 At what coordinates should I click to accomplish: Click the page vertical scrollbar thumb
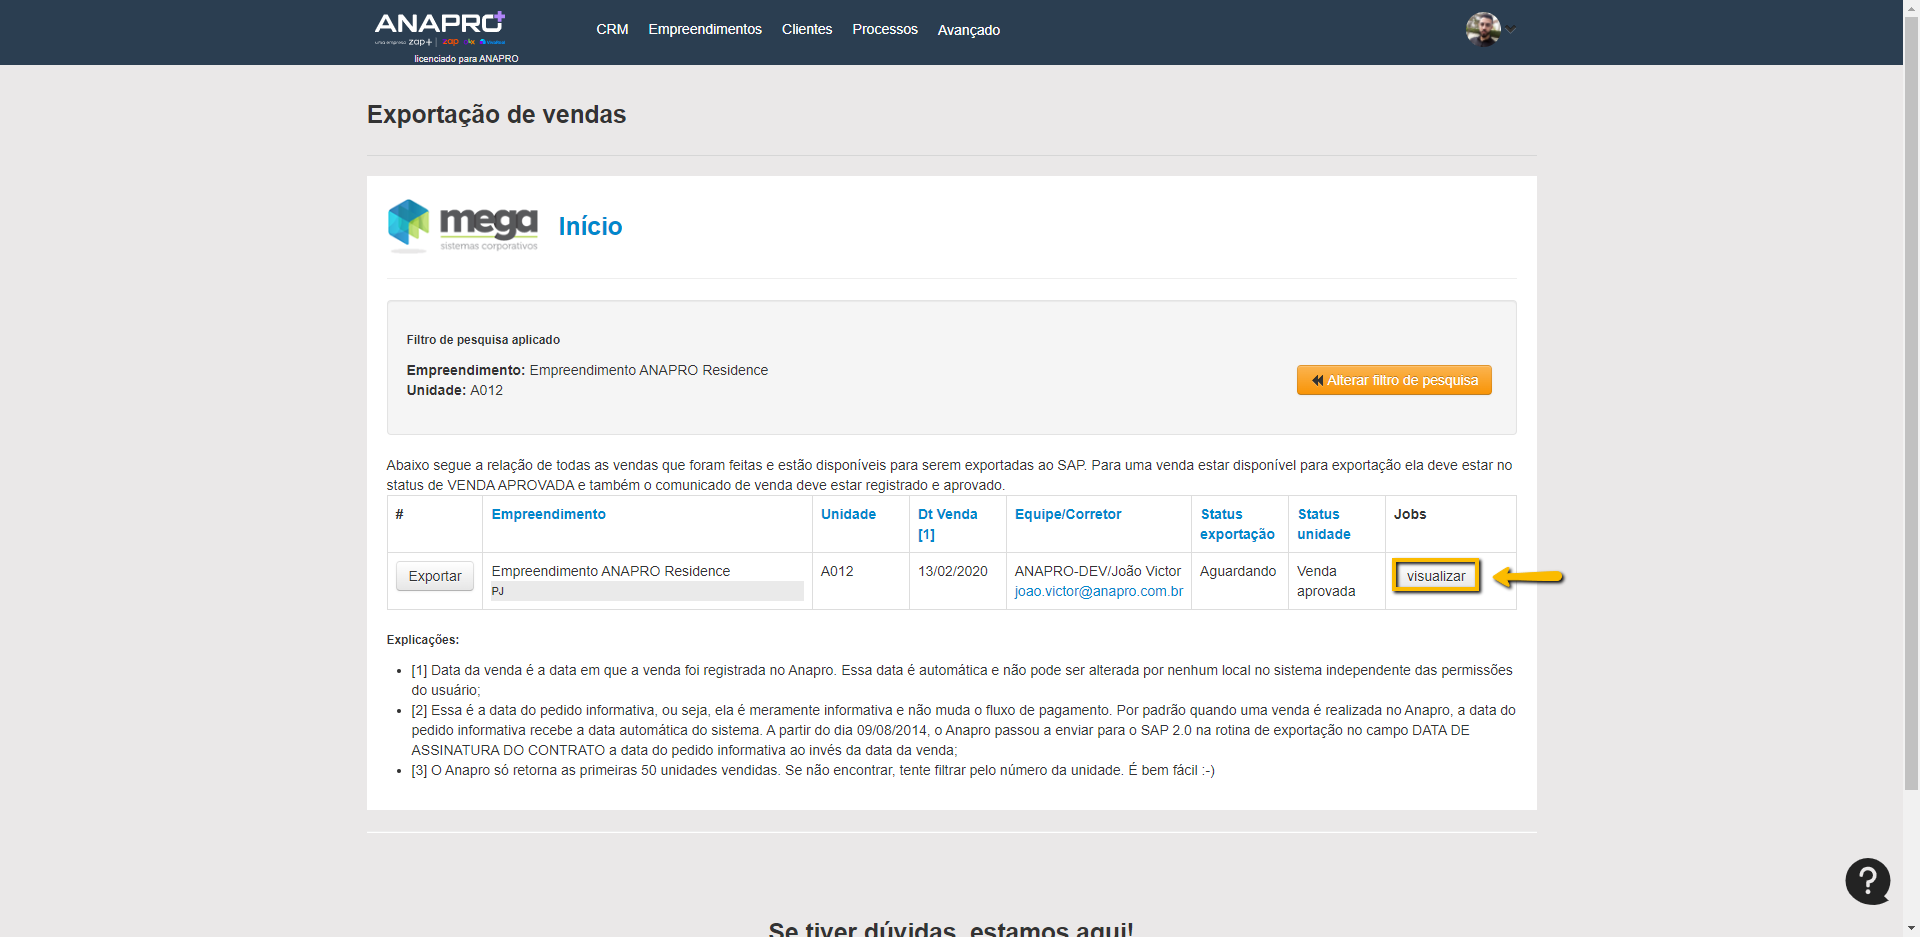[x=1911, y=400]
